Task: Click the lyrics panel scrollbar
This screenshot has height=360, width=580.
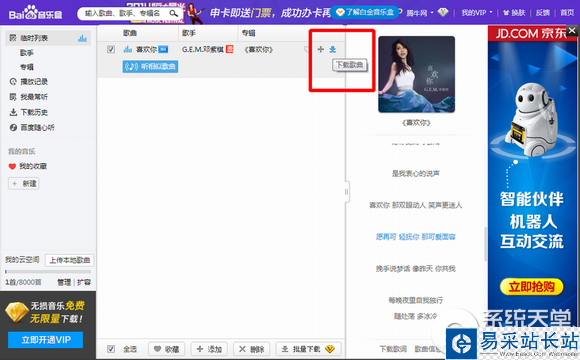Action: (485, 244)
